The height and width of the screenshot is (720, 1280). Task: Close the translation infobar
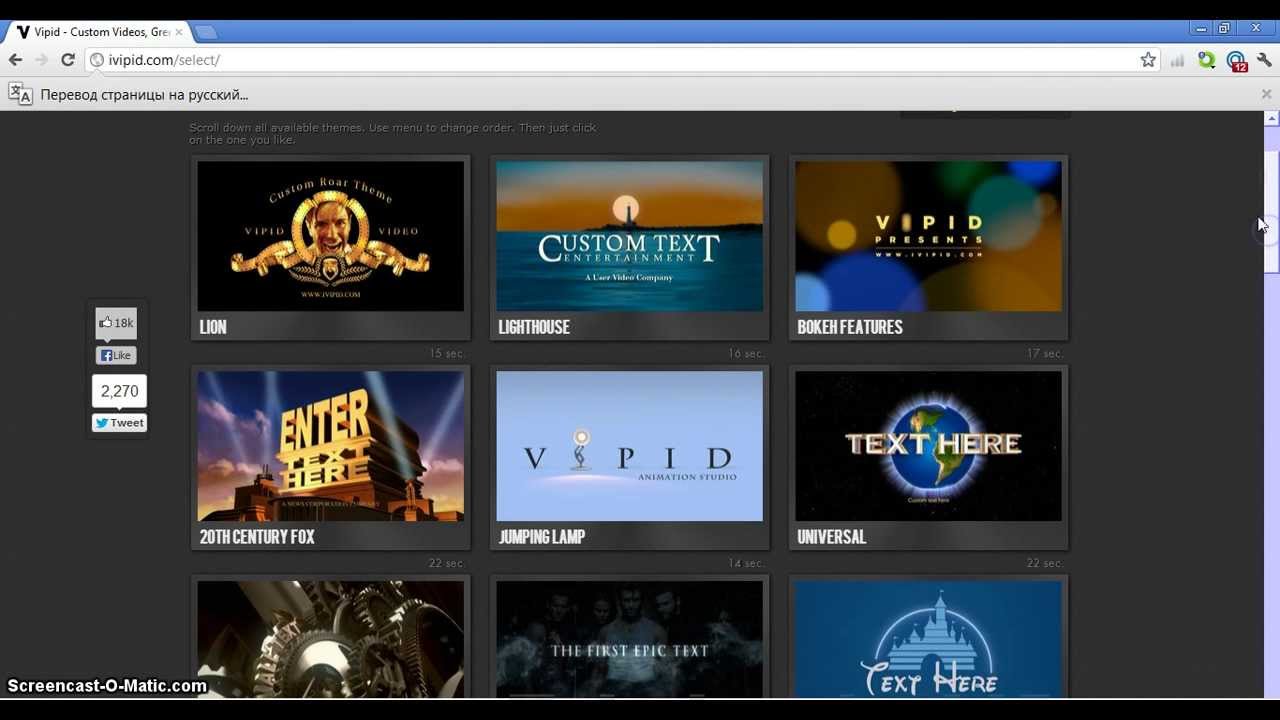point(1266,94)
